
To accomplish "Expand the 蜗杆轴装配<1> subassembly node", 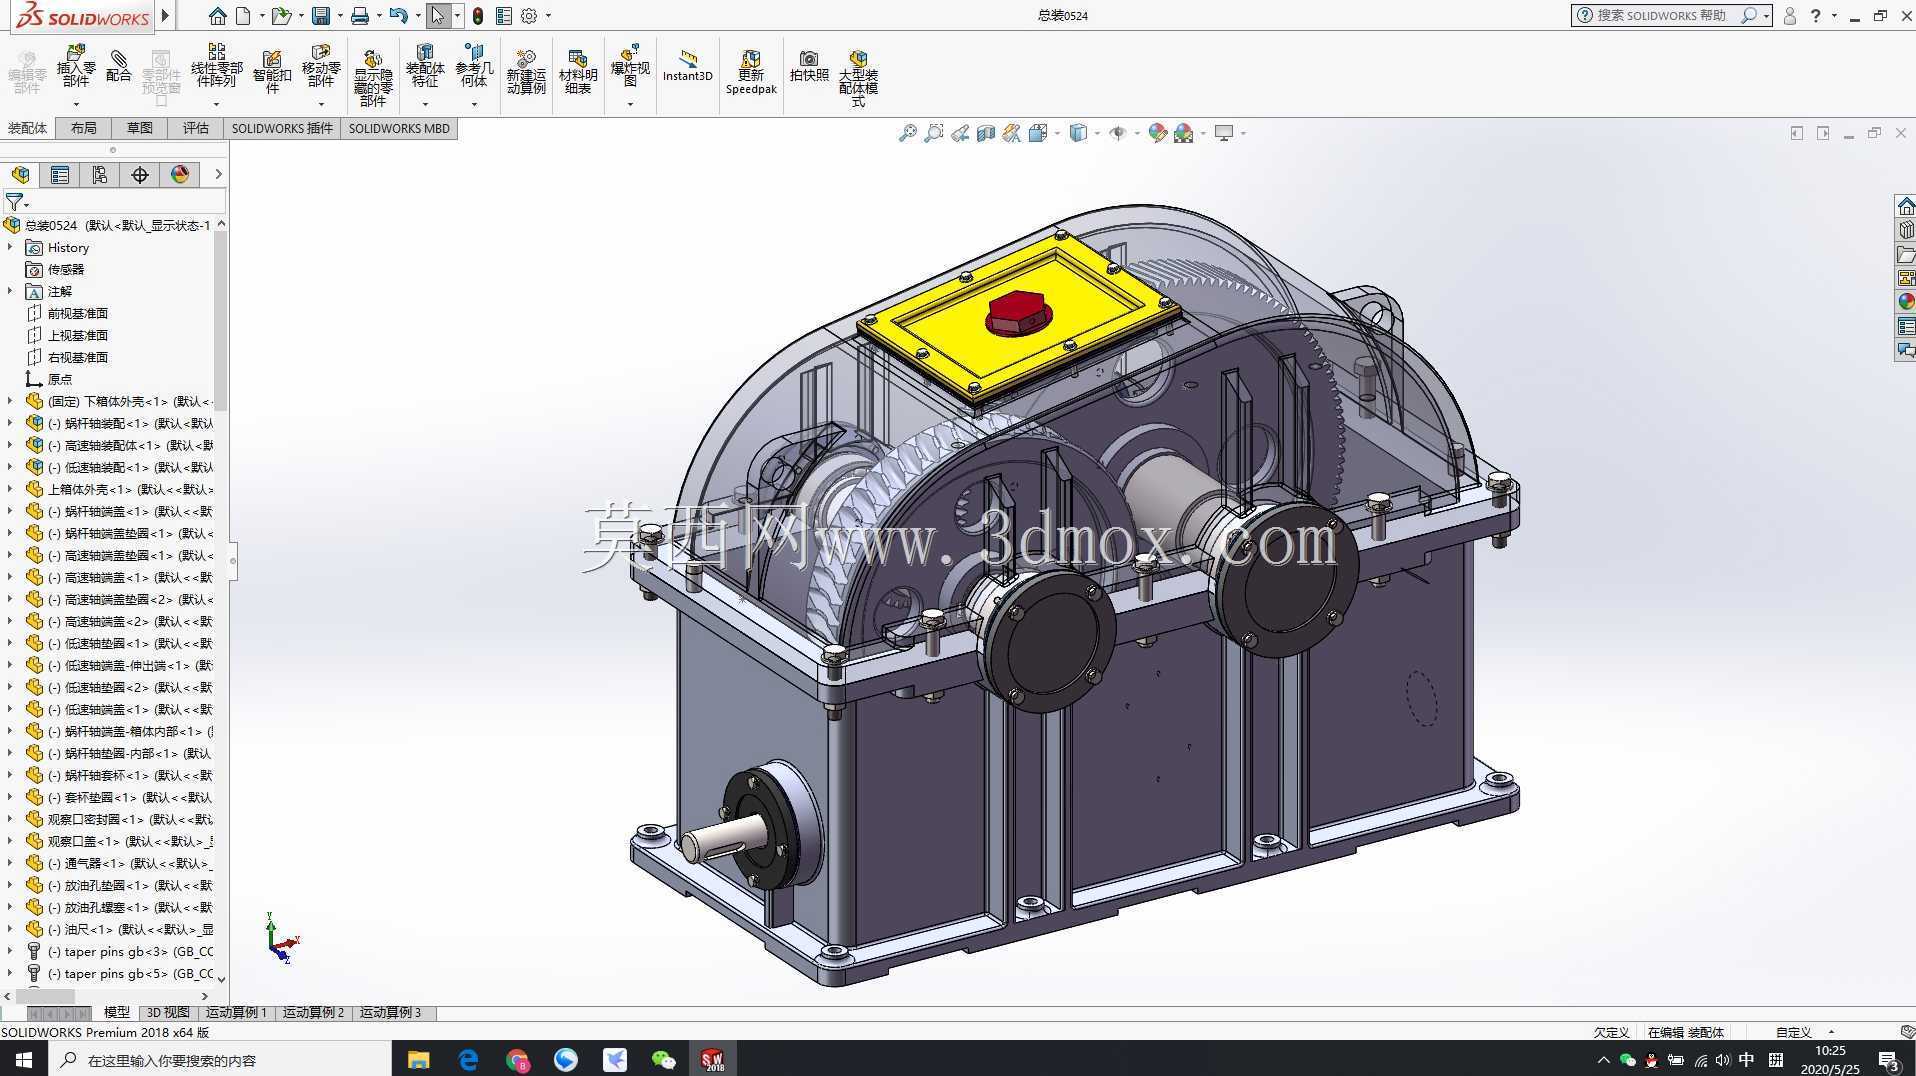I will click(10, 423).
